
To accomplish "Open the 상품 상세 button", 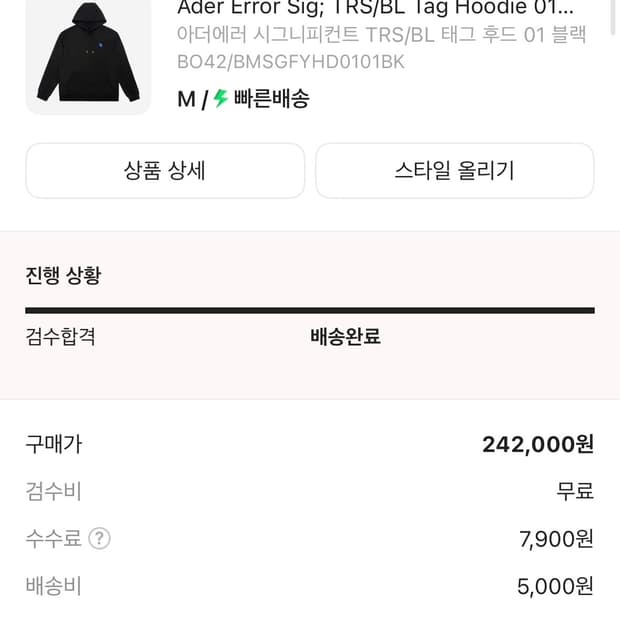I will (165, 170).
